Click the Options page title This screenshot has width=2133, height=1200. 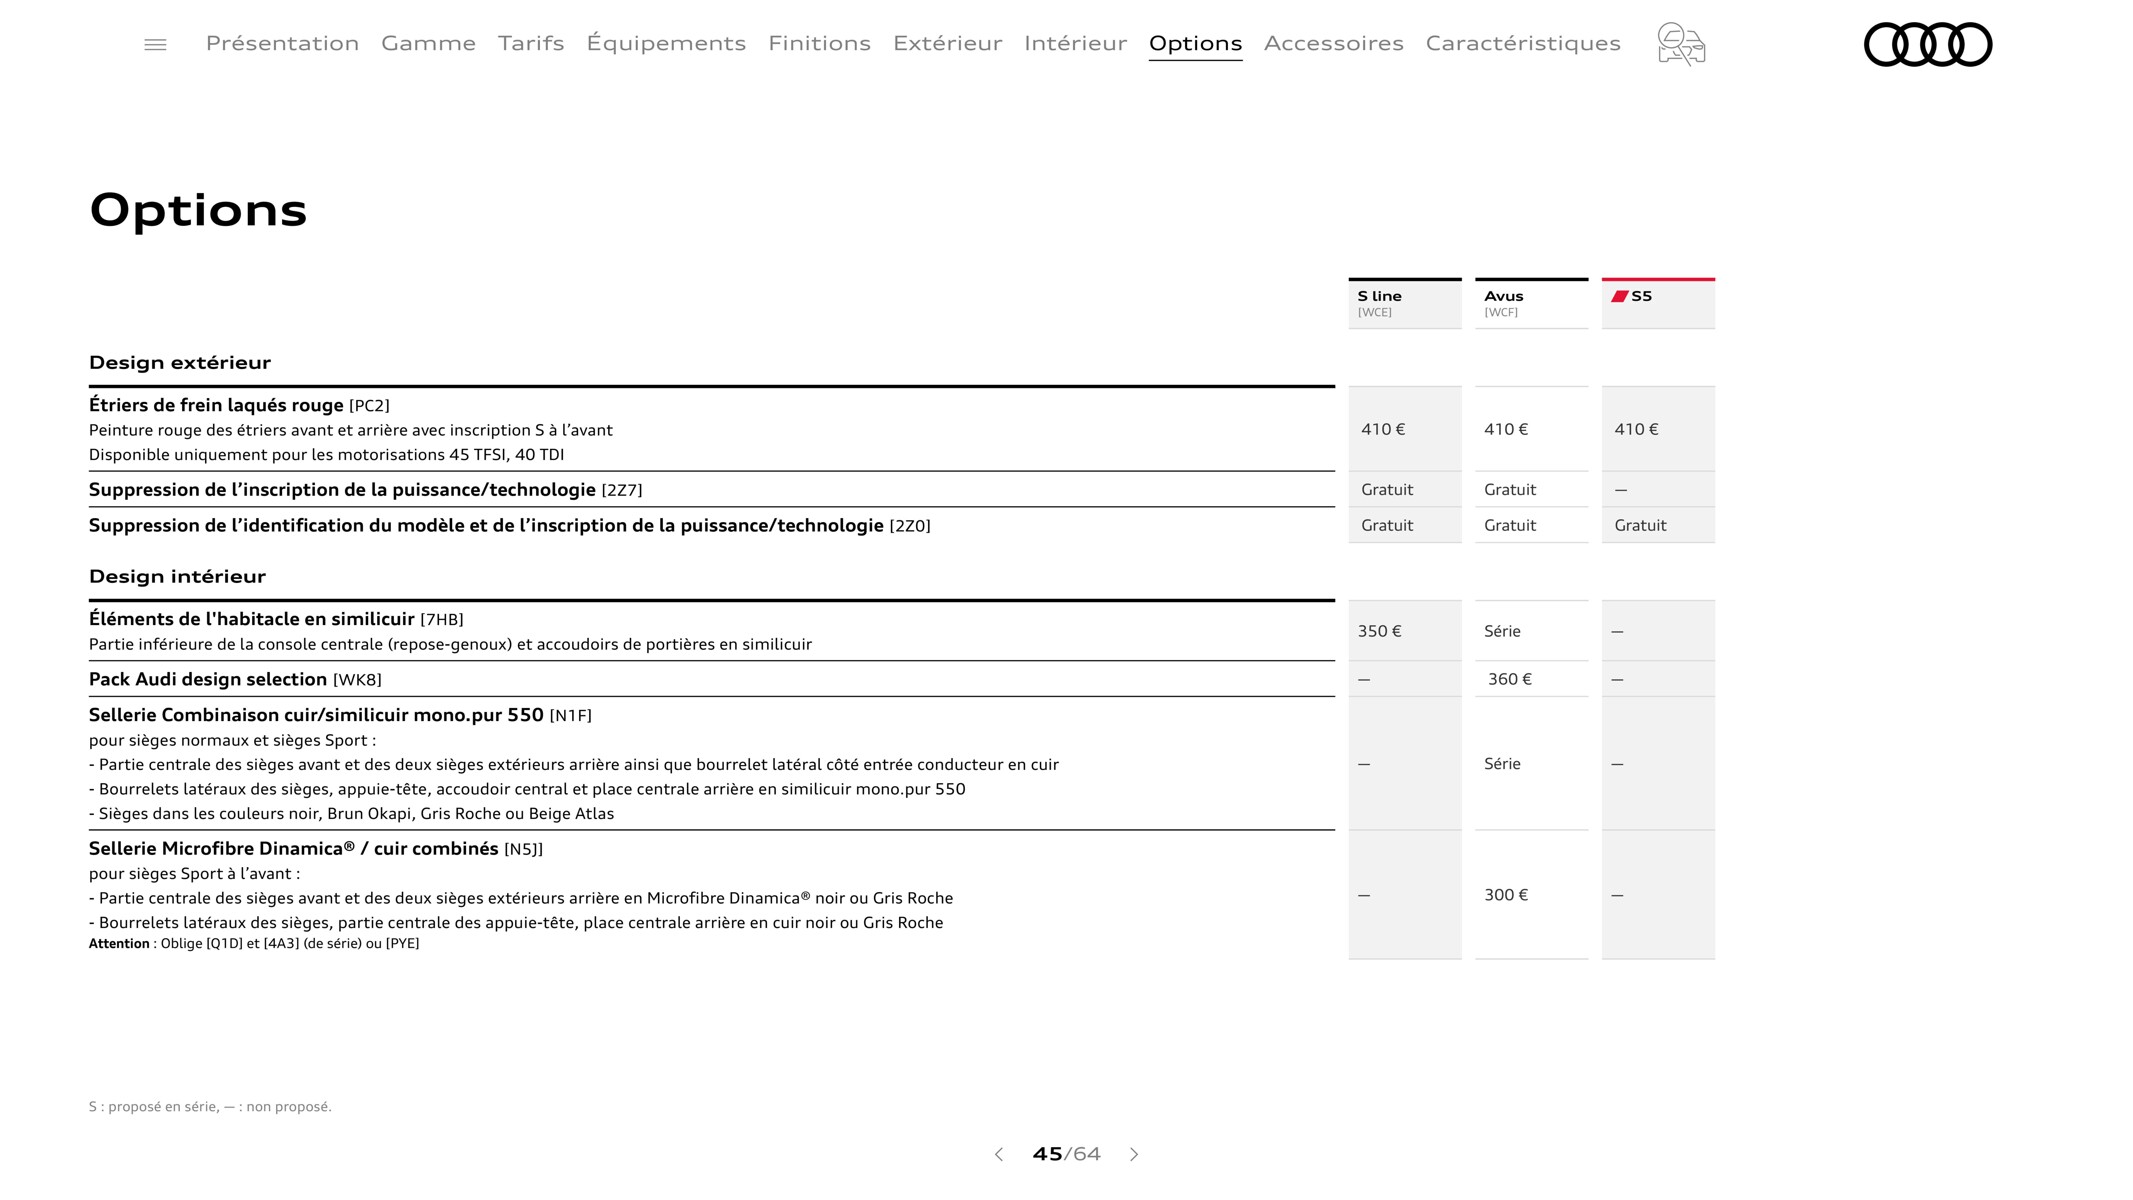198,210
